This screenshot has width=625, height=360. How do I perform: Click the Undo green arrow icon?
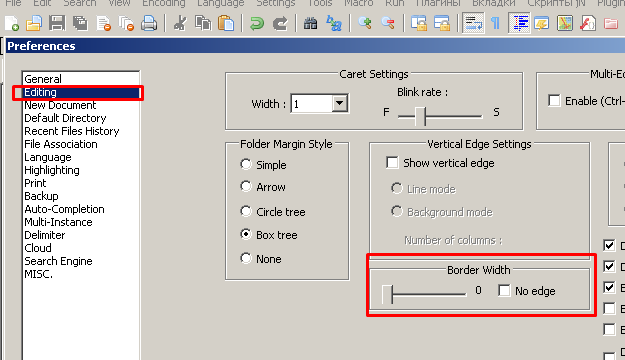pos(257,24)
